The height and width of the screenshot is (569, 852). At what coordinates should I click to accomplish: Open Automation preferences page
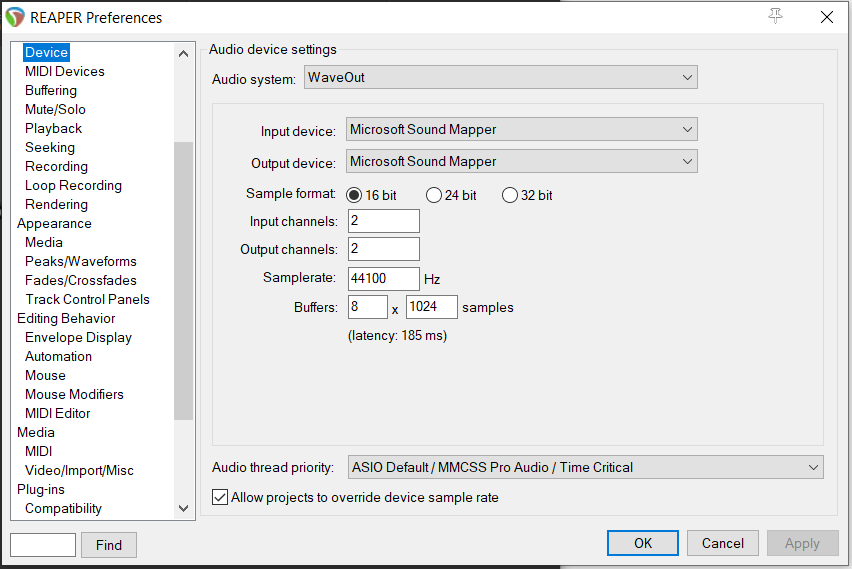59,357
